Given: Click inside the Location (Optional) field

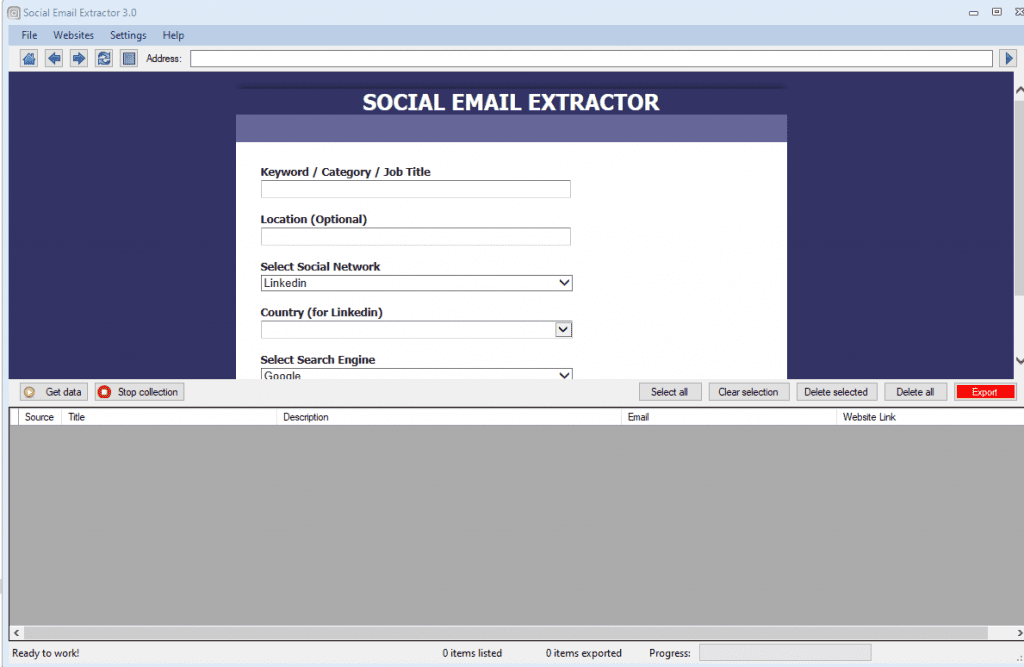Looking at the screenshot, I should [415, 237].
